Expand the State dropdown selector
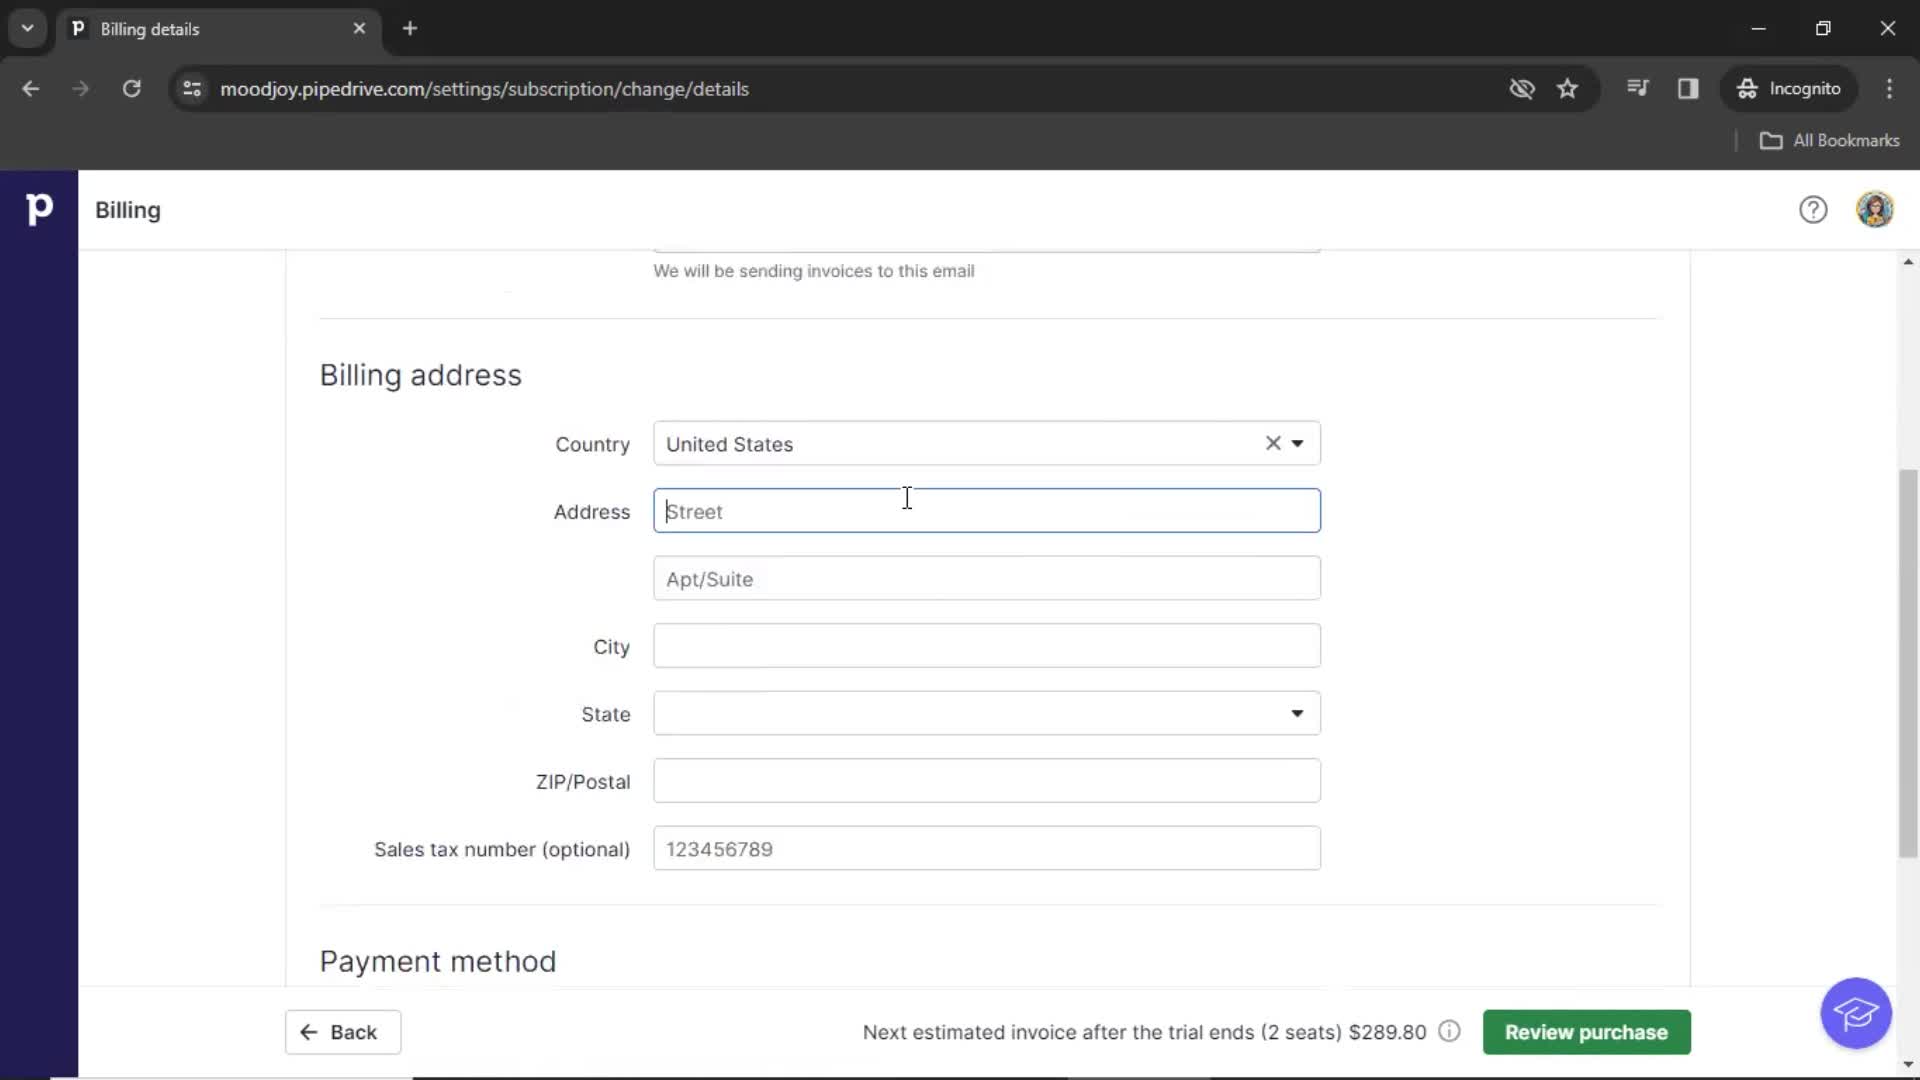 click(1296, 713)
